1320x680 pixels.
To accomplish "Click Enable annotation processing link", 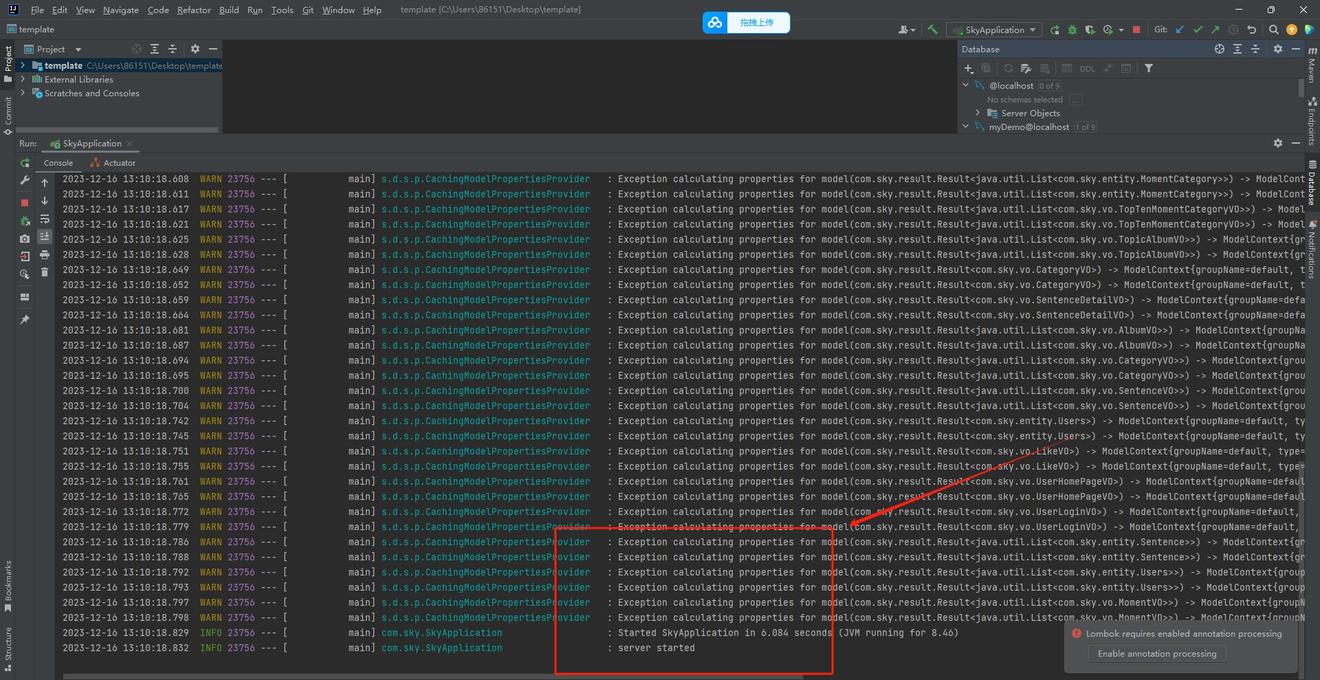I will [x=1157, y=654].
